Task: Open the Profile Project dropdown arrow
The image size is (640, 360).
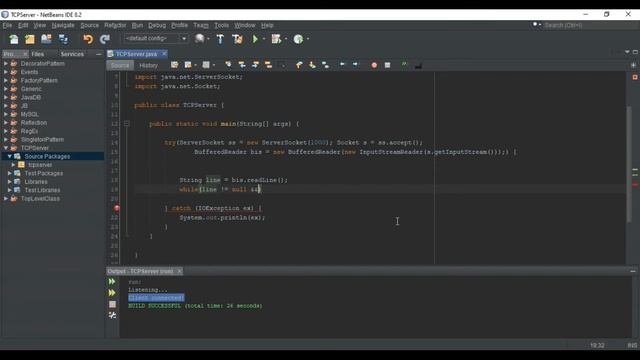Action: (x=308, y=39)
